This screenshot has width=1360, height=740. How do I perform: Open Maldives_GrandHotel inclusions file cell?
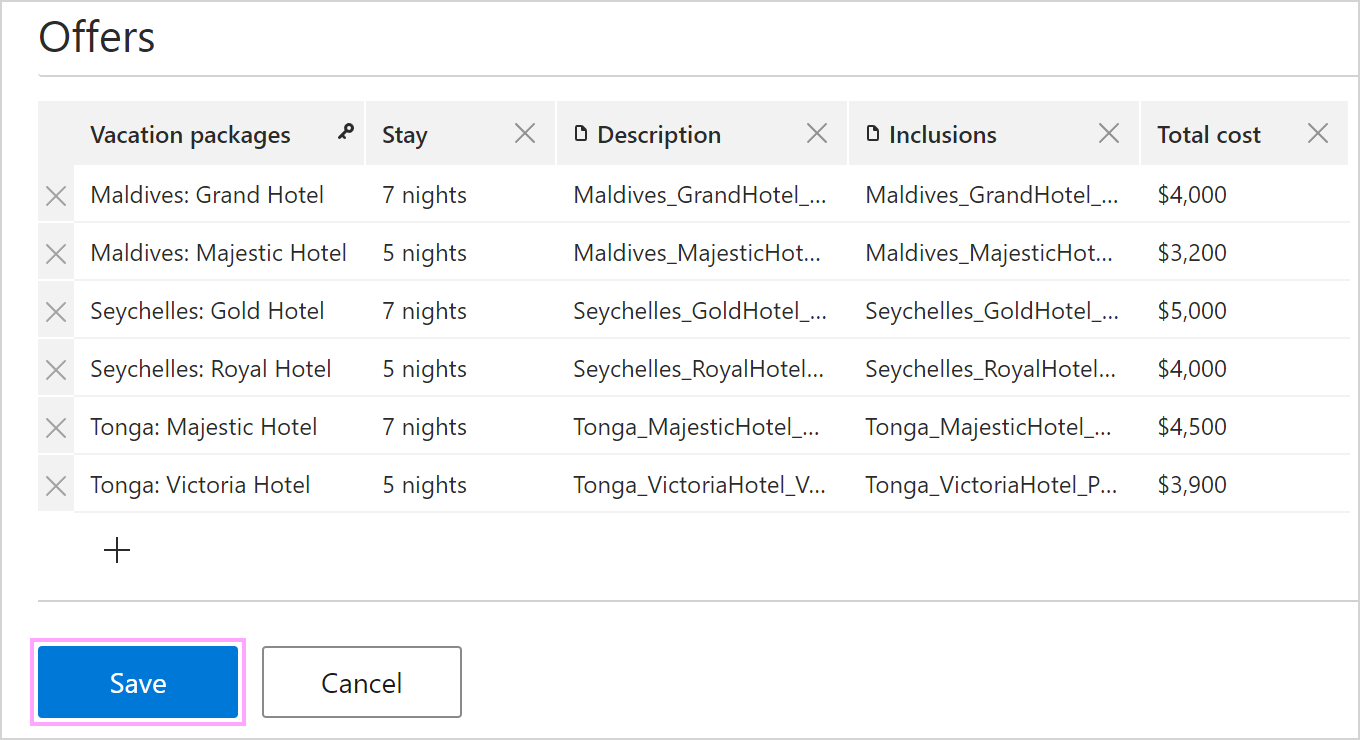point(994,195)
